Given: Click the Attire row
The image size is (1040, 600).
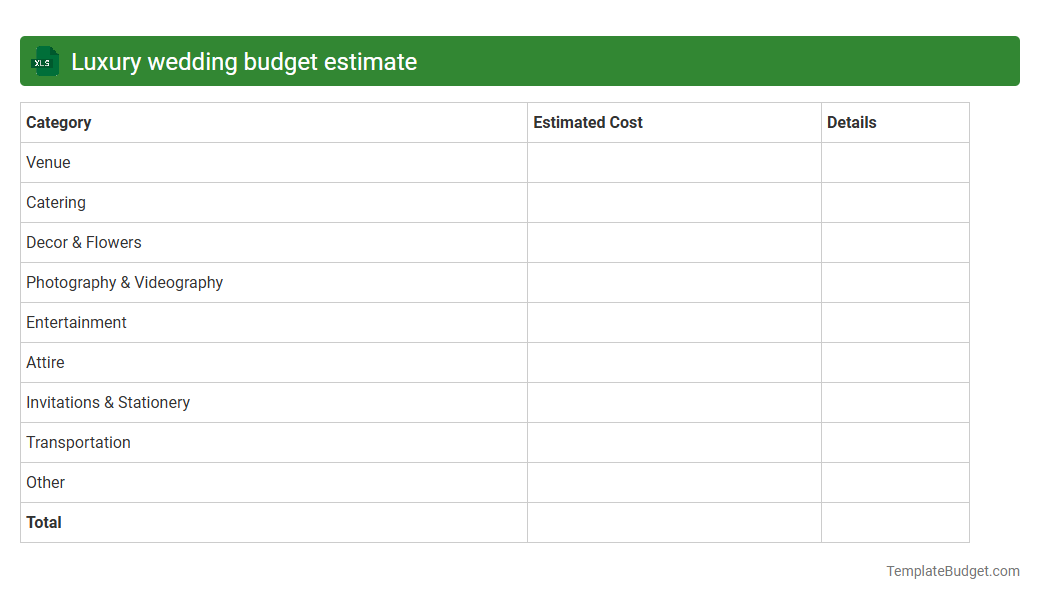Looking at the screenshot, I should [45, 362].
